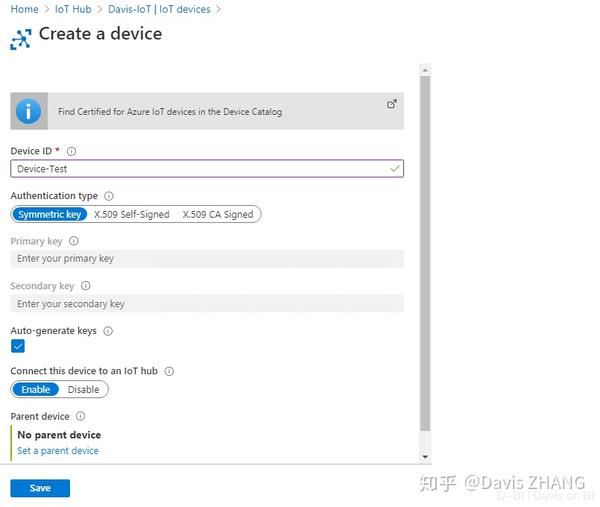This screenshot has height=507, width=600.
Task: Select X.509 CA Signed authentication
Action: [218, 214]
